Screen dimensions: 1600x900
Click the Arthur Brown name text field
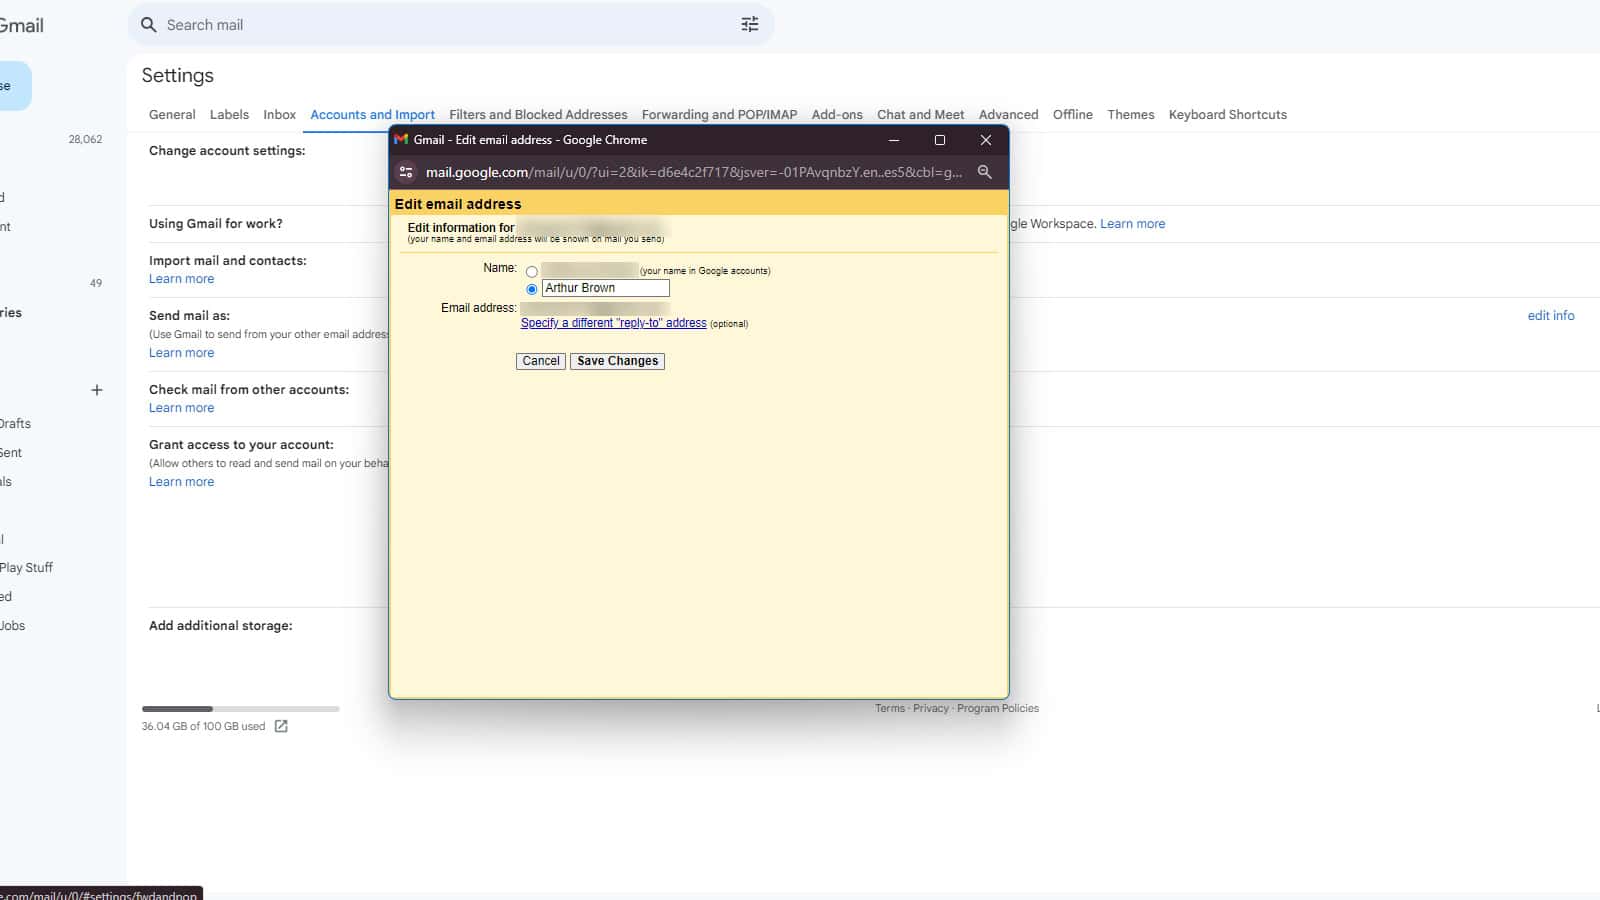tap(605, 288)
